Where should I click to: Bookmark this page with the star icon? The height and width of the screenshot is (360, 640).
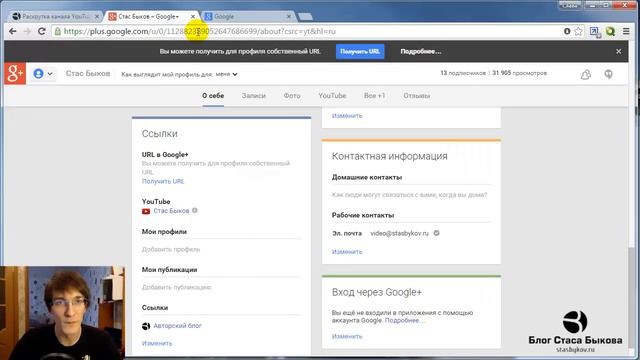tap(578, 31)
